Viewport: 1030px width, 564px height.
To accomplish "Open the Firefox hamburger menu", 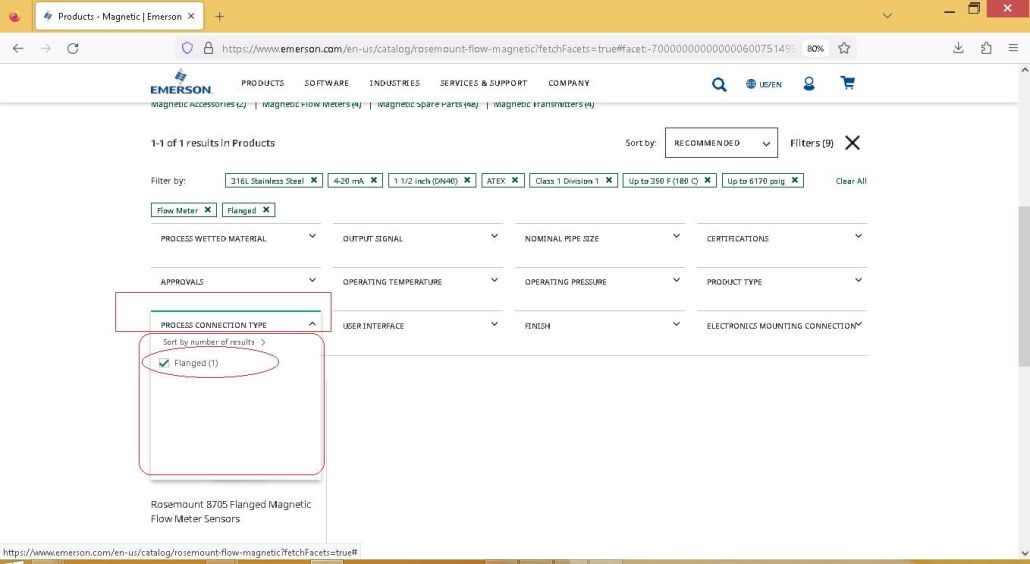I will pyautogui.click(x=1013, y=48).
